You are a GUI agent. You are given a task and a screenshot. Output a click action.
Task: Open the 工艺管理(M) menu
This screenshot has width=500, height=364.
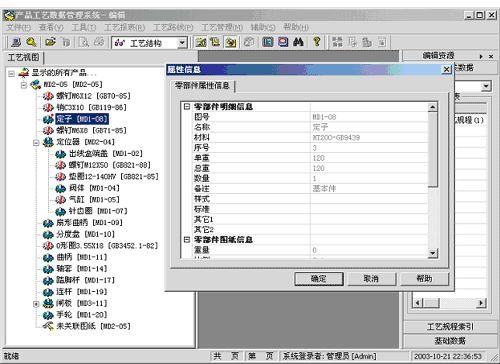[222, 27]
